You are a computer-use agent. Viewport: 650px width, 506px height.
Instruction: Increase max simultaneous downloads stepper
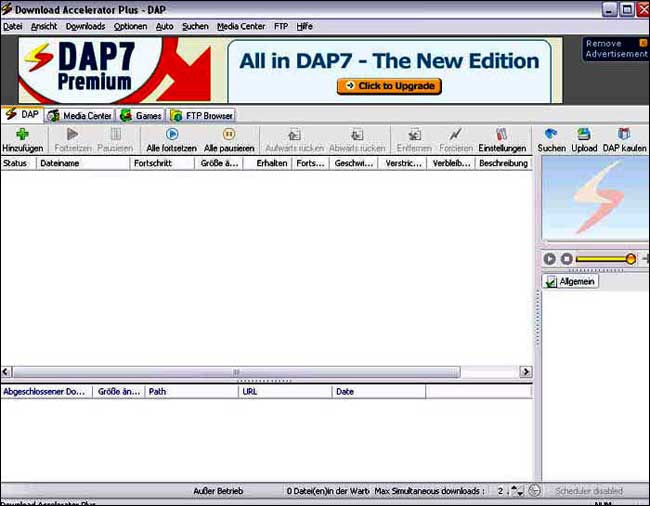(514, 488)
